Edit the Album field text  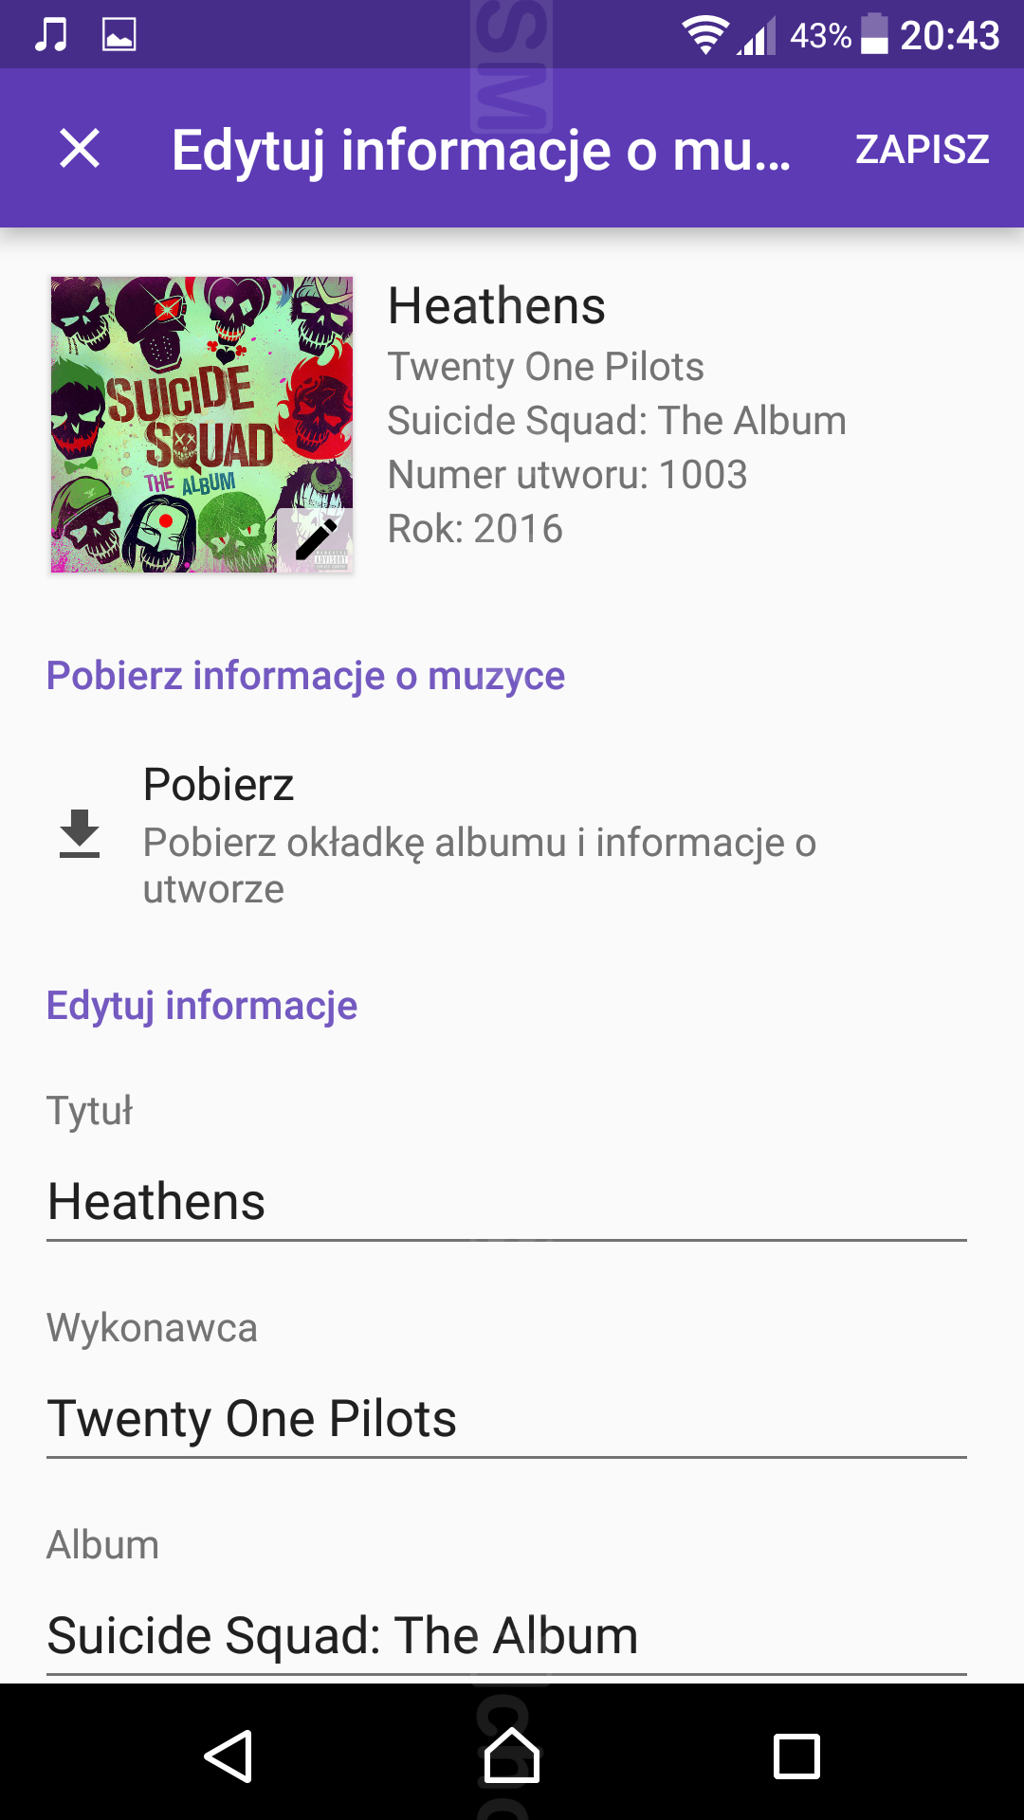coord(505,1635)
